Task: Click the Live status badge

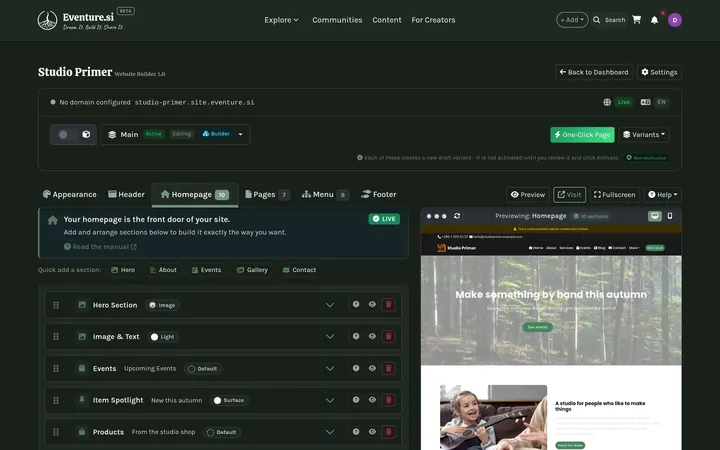Action: tap(624, 102)
